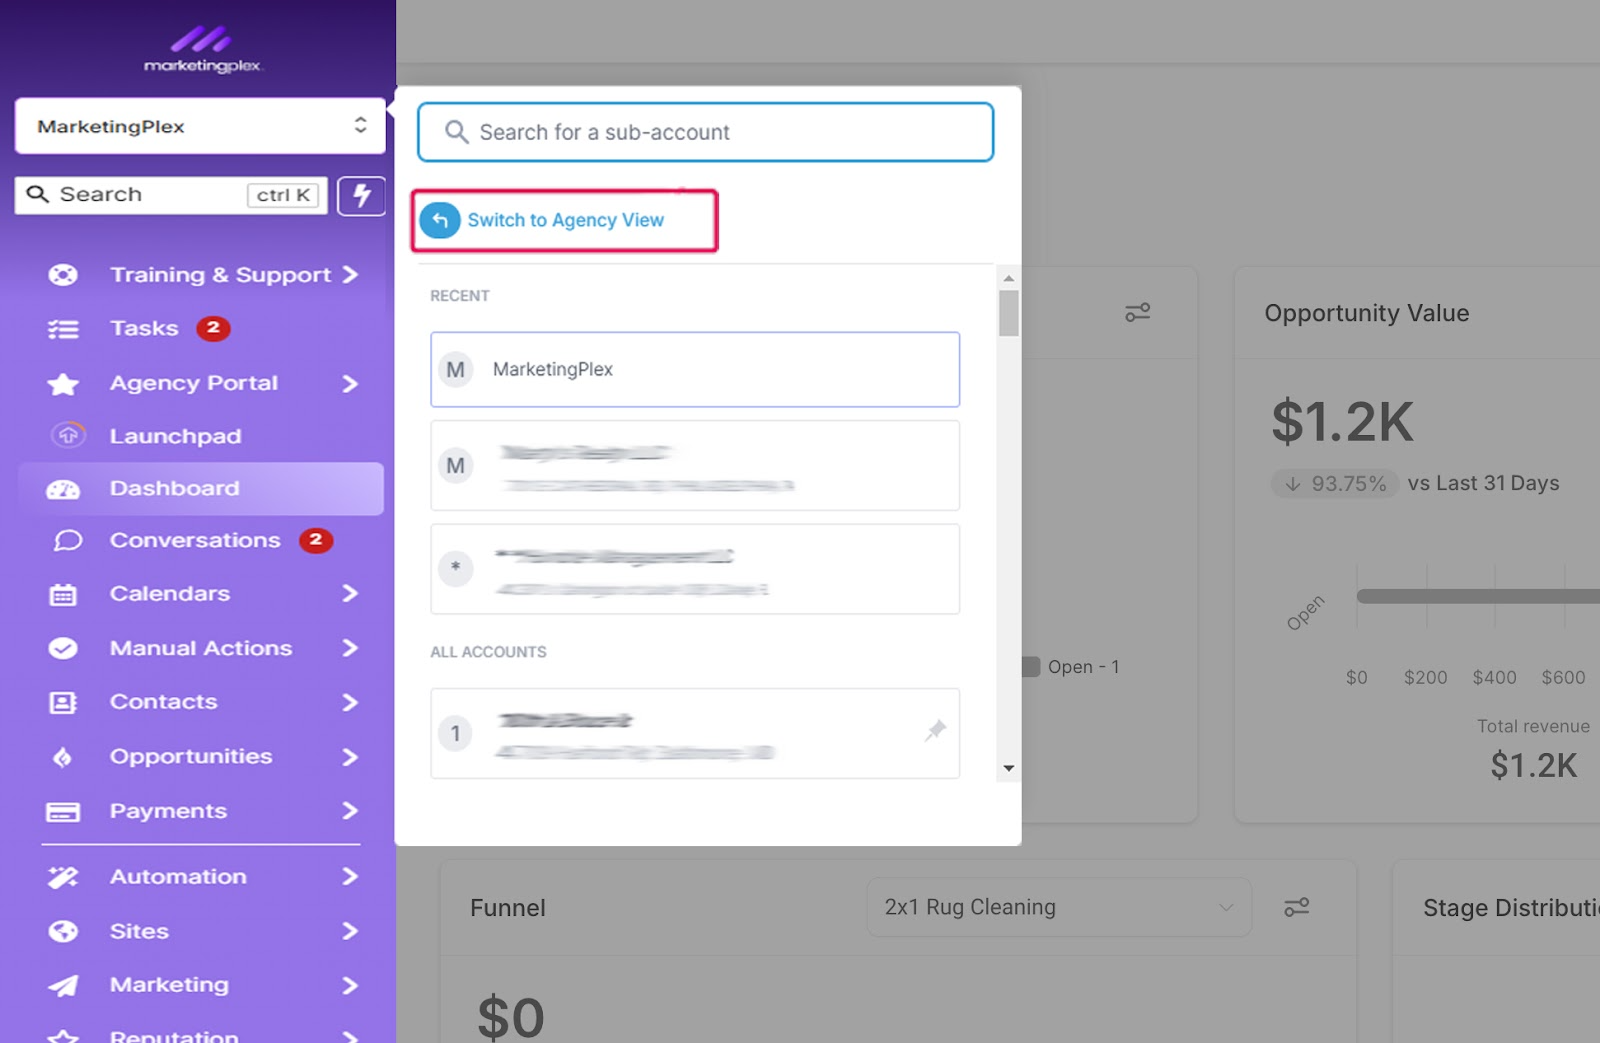The width and height of the screenshot is (1600, 1043).
Task: Select the second recent account with M avatar
Action: (x=695, y=466)
